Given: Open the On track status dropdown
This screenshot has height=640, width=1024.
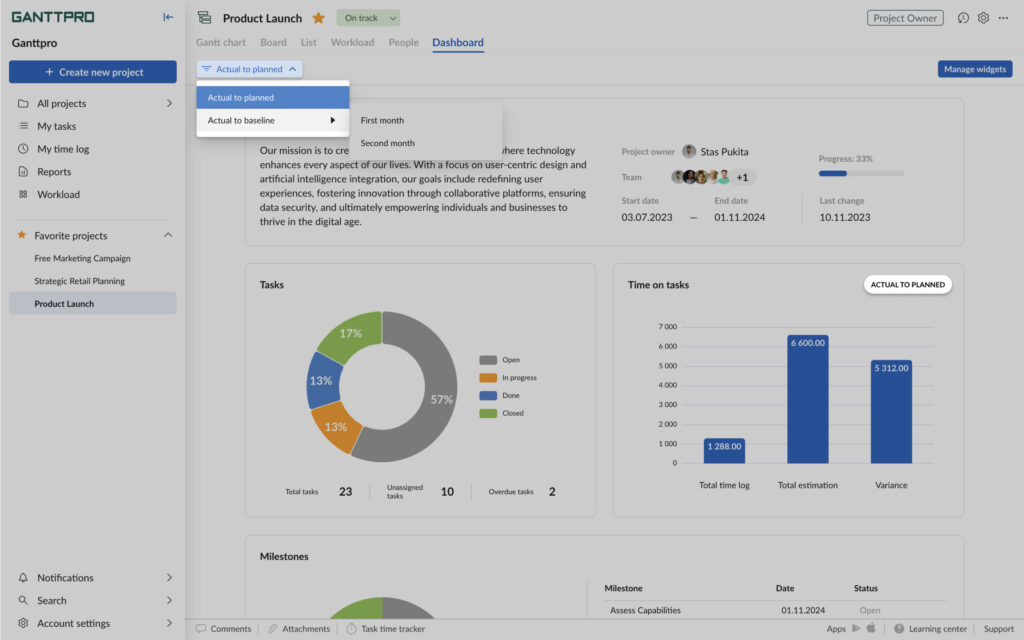Looking at the screenshot, I should [x=369, y=18].
